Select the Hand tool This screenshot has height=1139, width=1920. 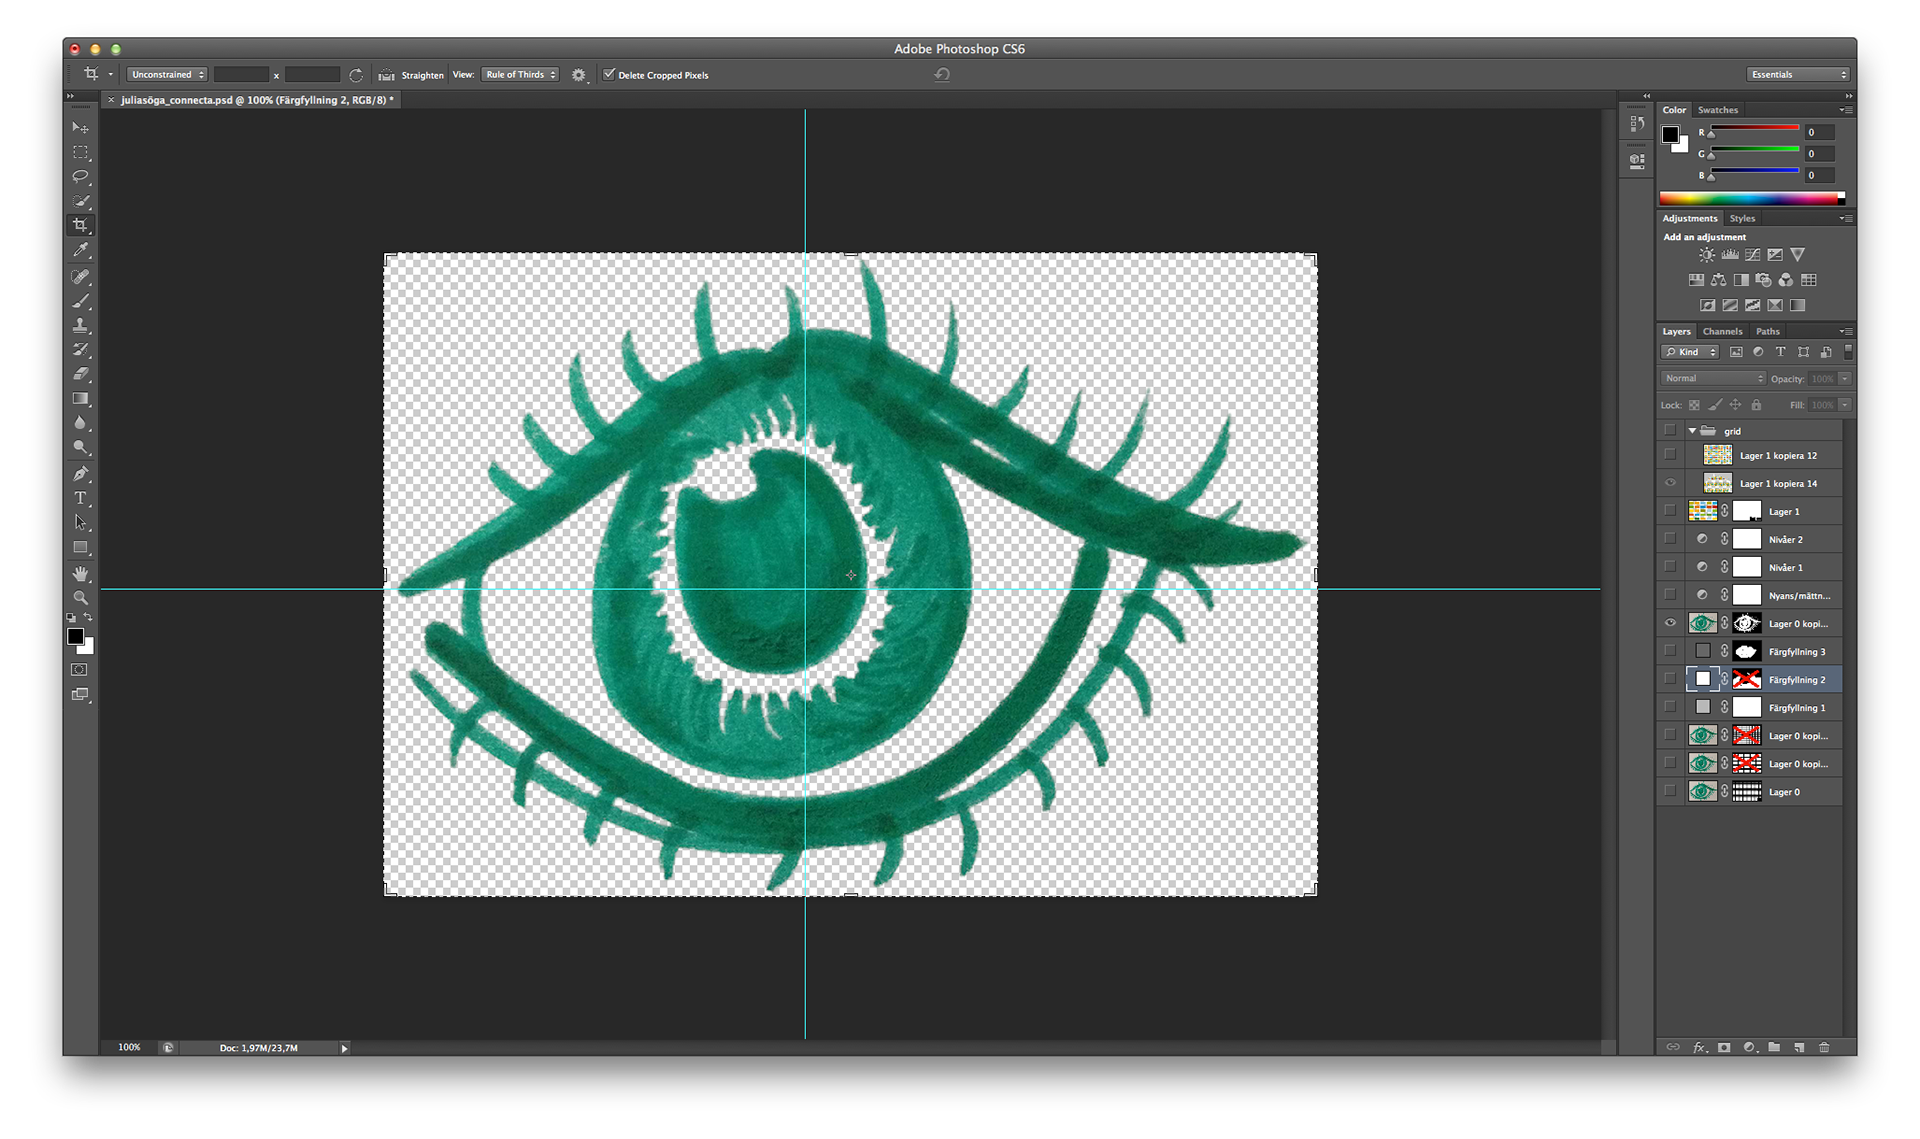coord(81,573)
